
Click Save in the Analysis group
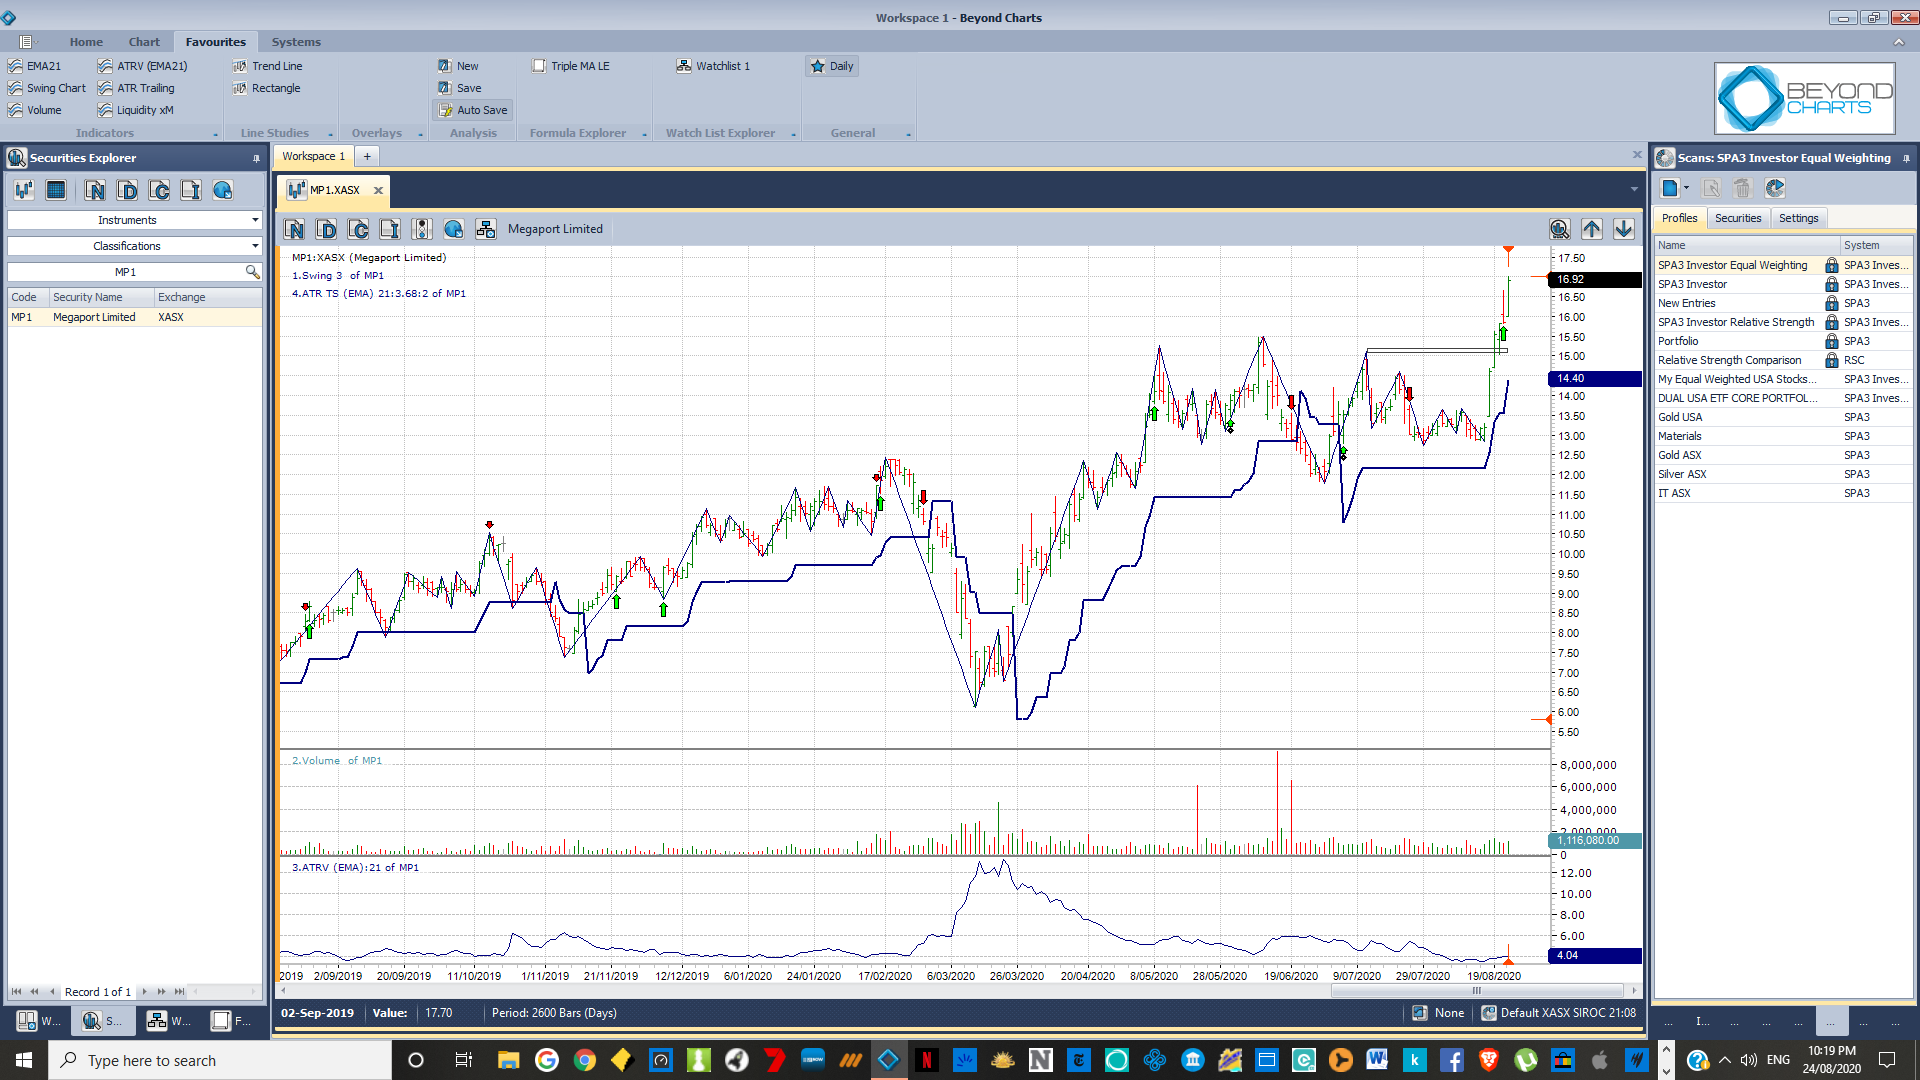tap(459, 88)
